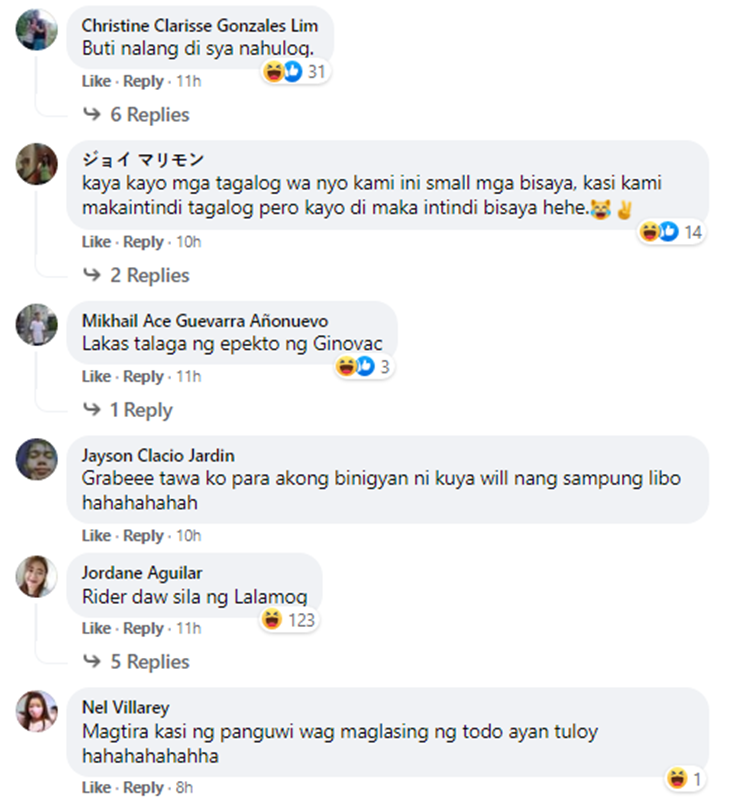Expand the 6 Replies thread
The height and width of the screenshot is (799, 750).
[x=137, y=115]
